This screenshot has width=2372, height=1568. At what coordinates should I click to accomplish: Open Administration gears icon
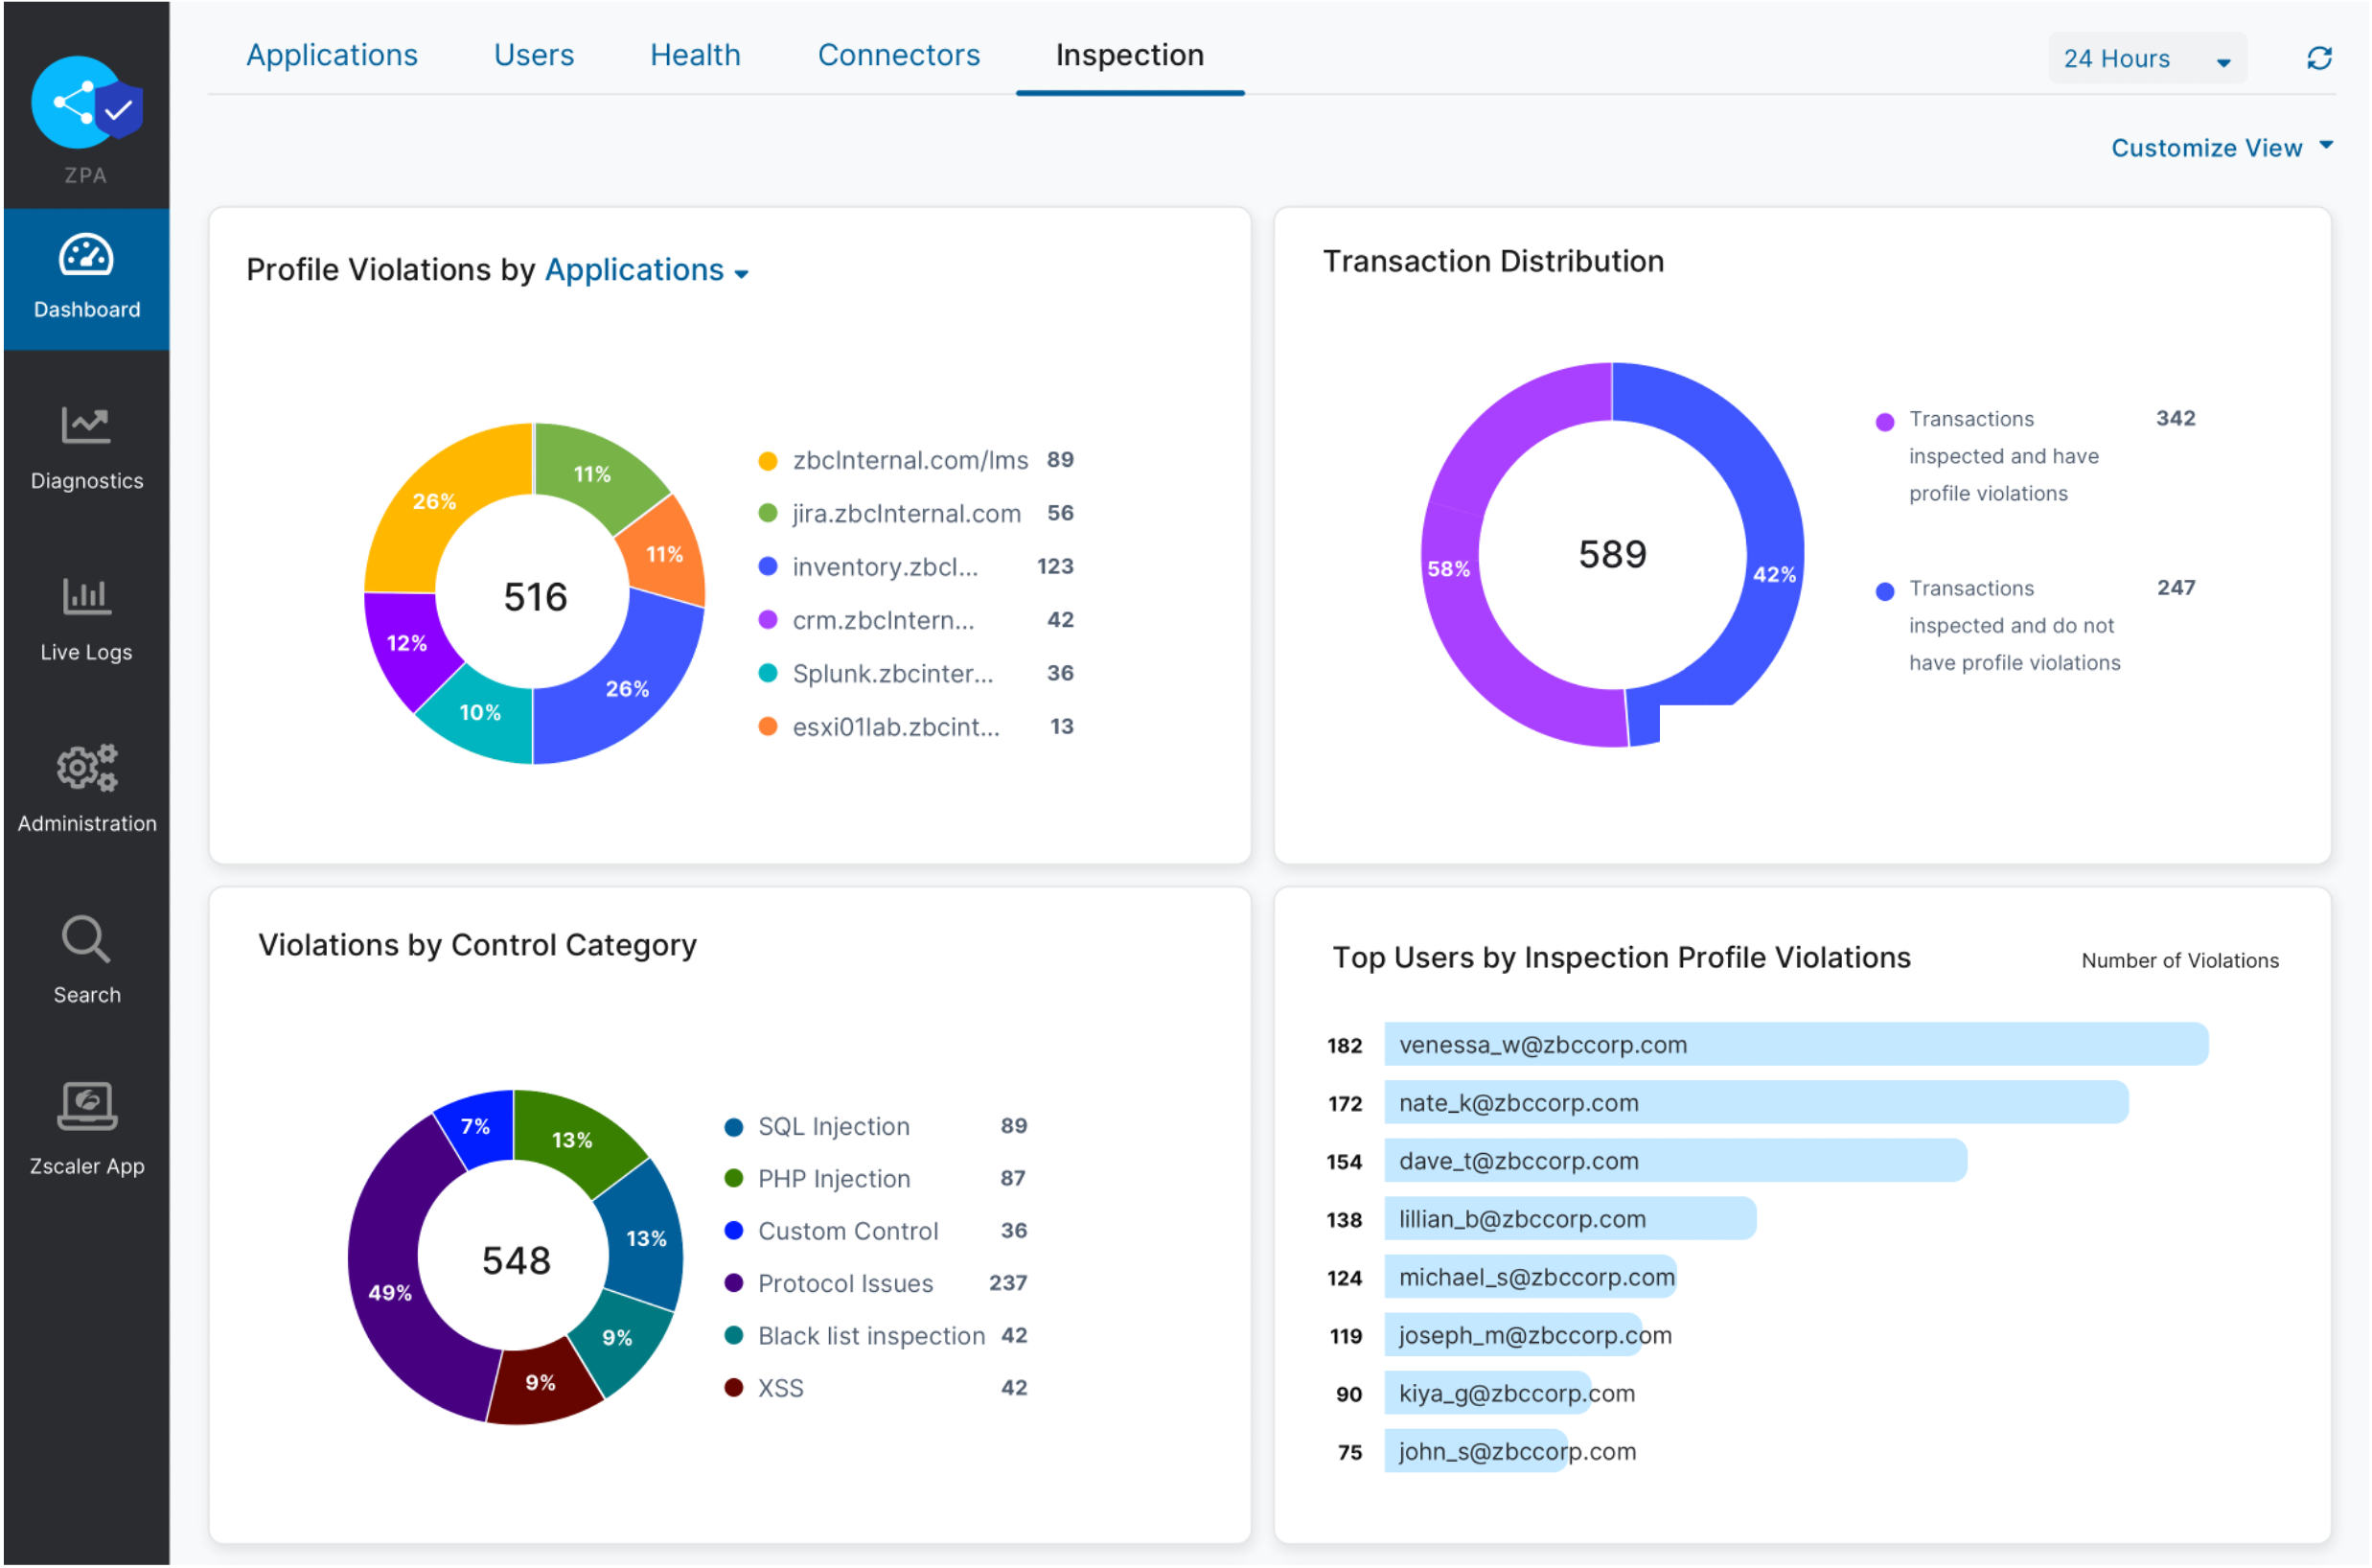[86, 768]
